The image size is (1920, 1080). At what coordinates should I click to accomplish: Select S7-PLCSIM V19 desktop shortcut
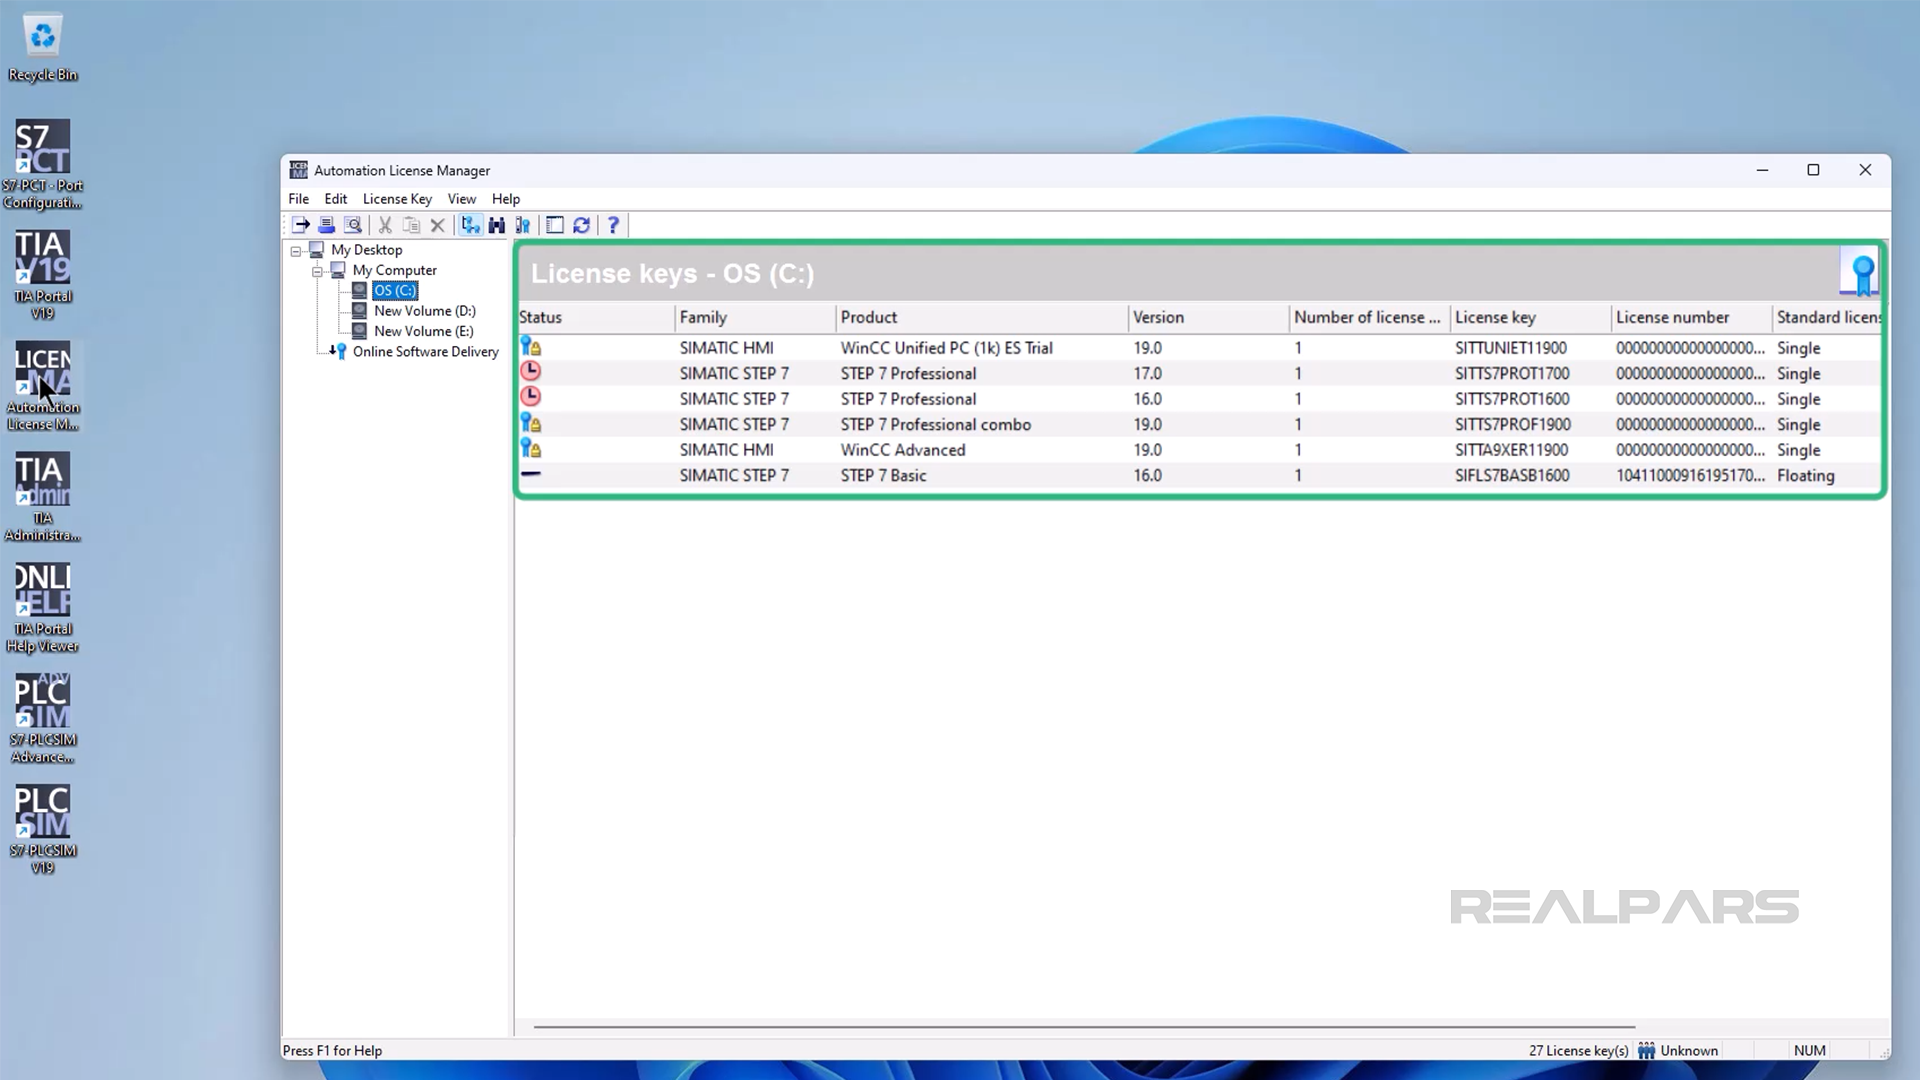pyautogui.click(x=42, y=831)
